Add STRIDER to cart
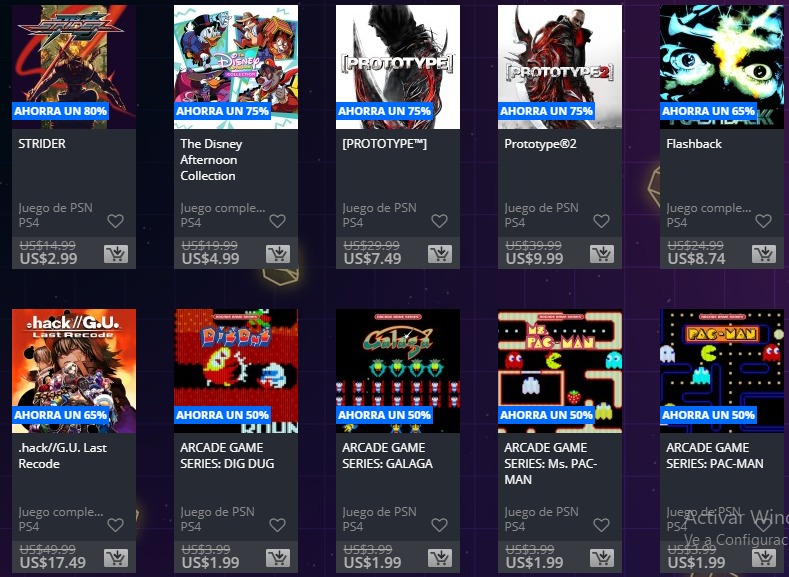This screenshot has width=789, height=577. (116, 254)
